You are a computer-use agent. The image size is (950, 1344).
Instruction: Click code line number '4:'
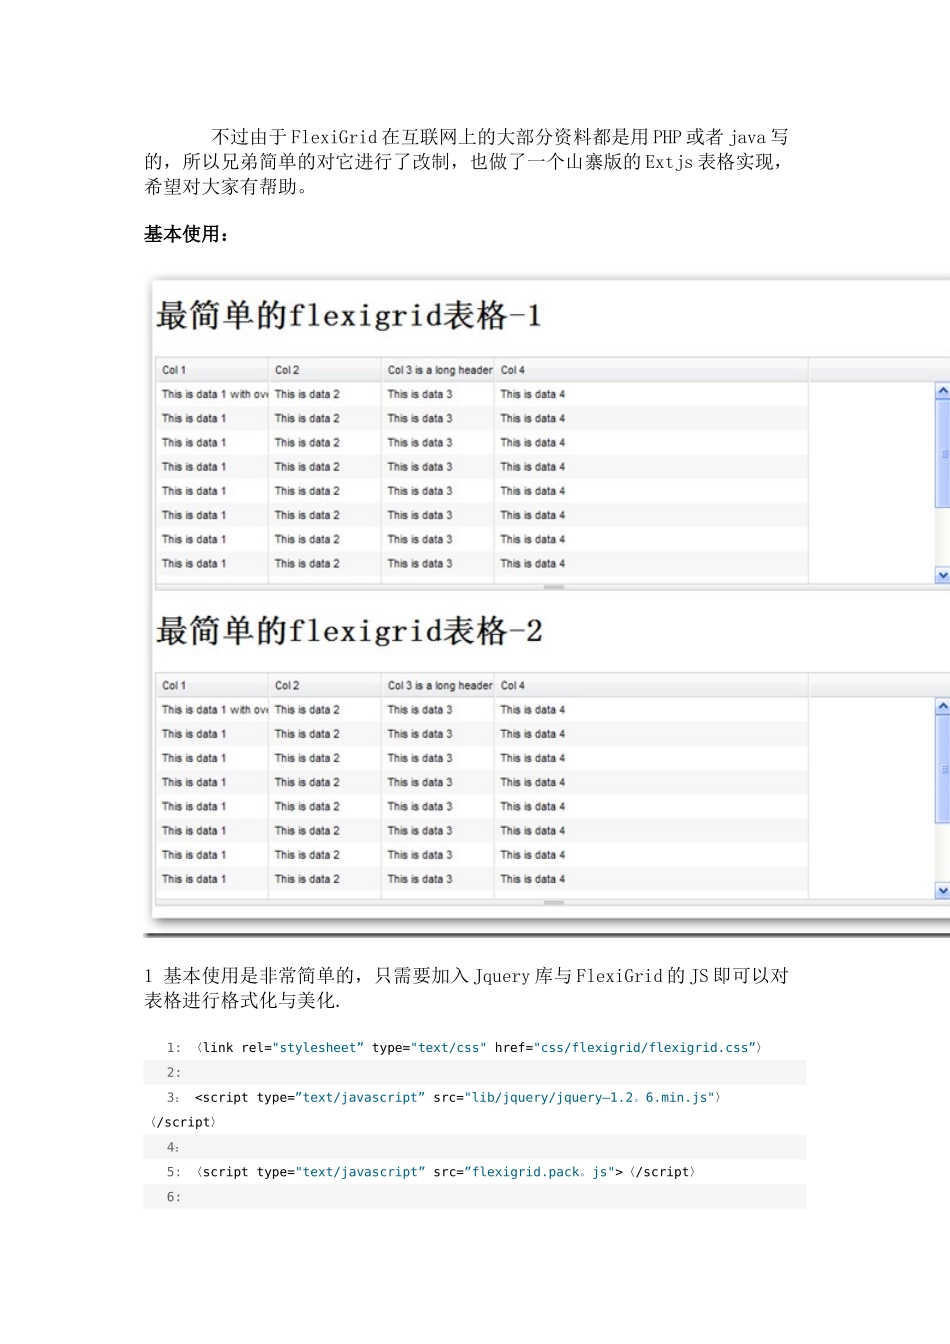tap(174, 1147)
